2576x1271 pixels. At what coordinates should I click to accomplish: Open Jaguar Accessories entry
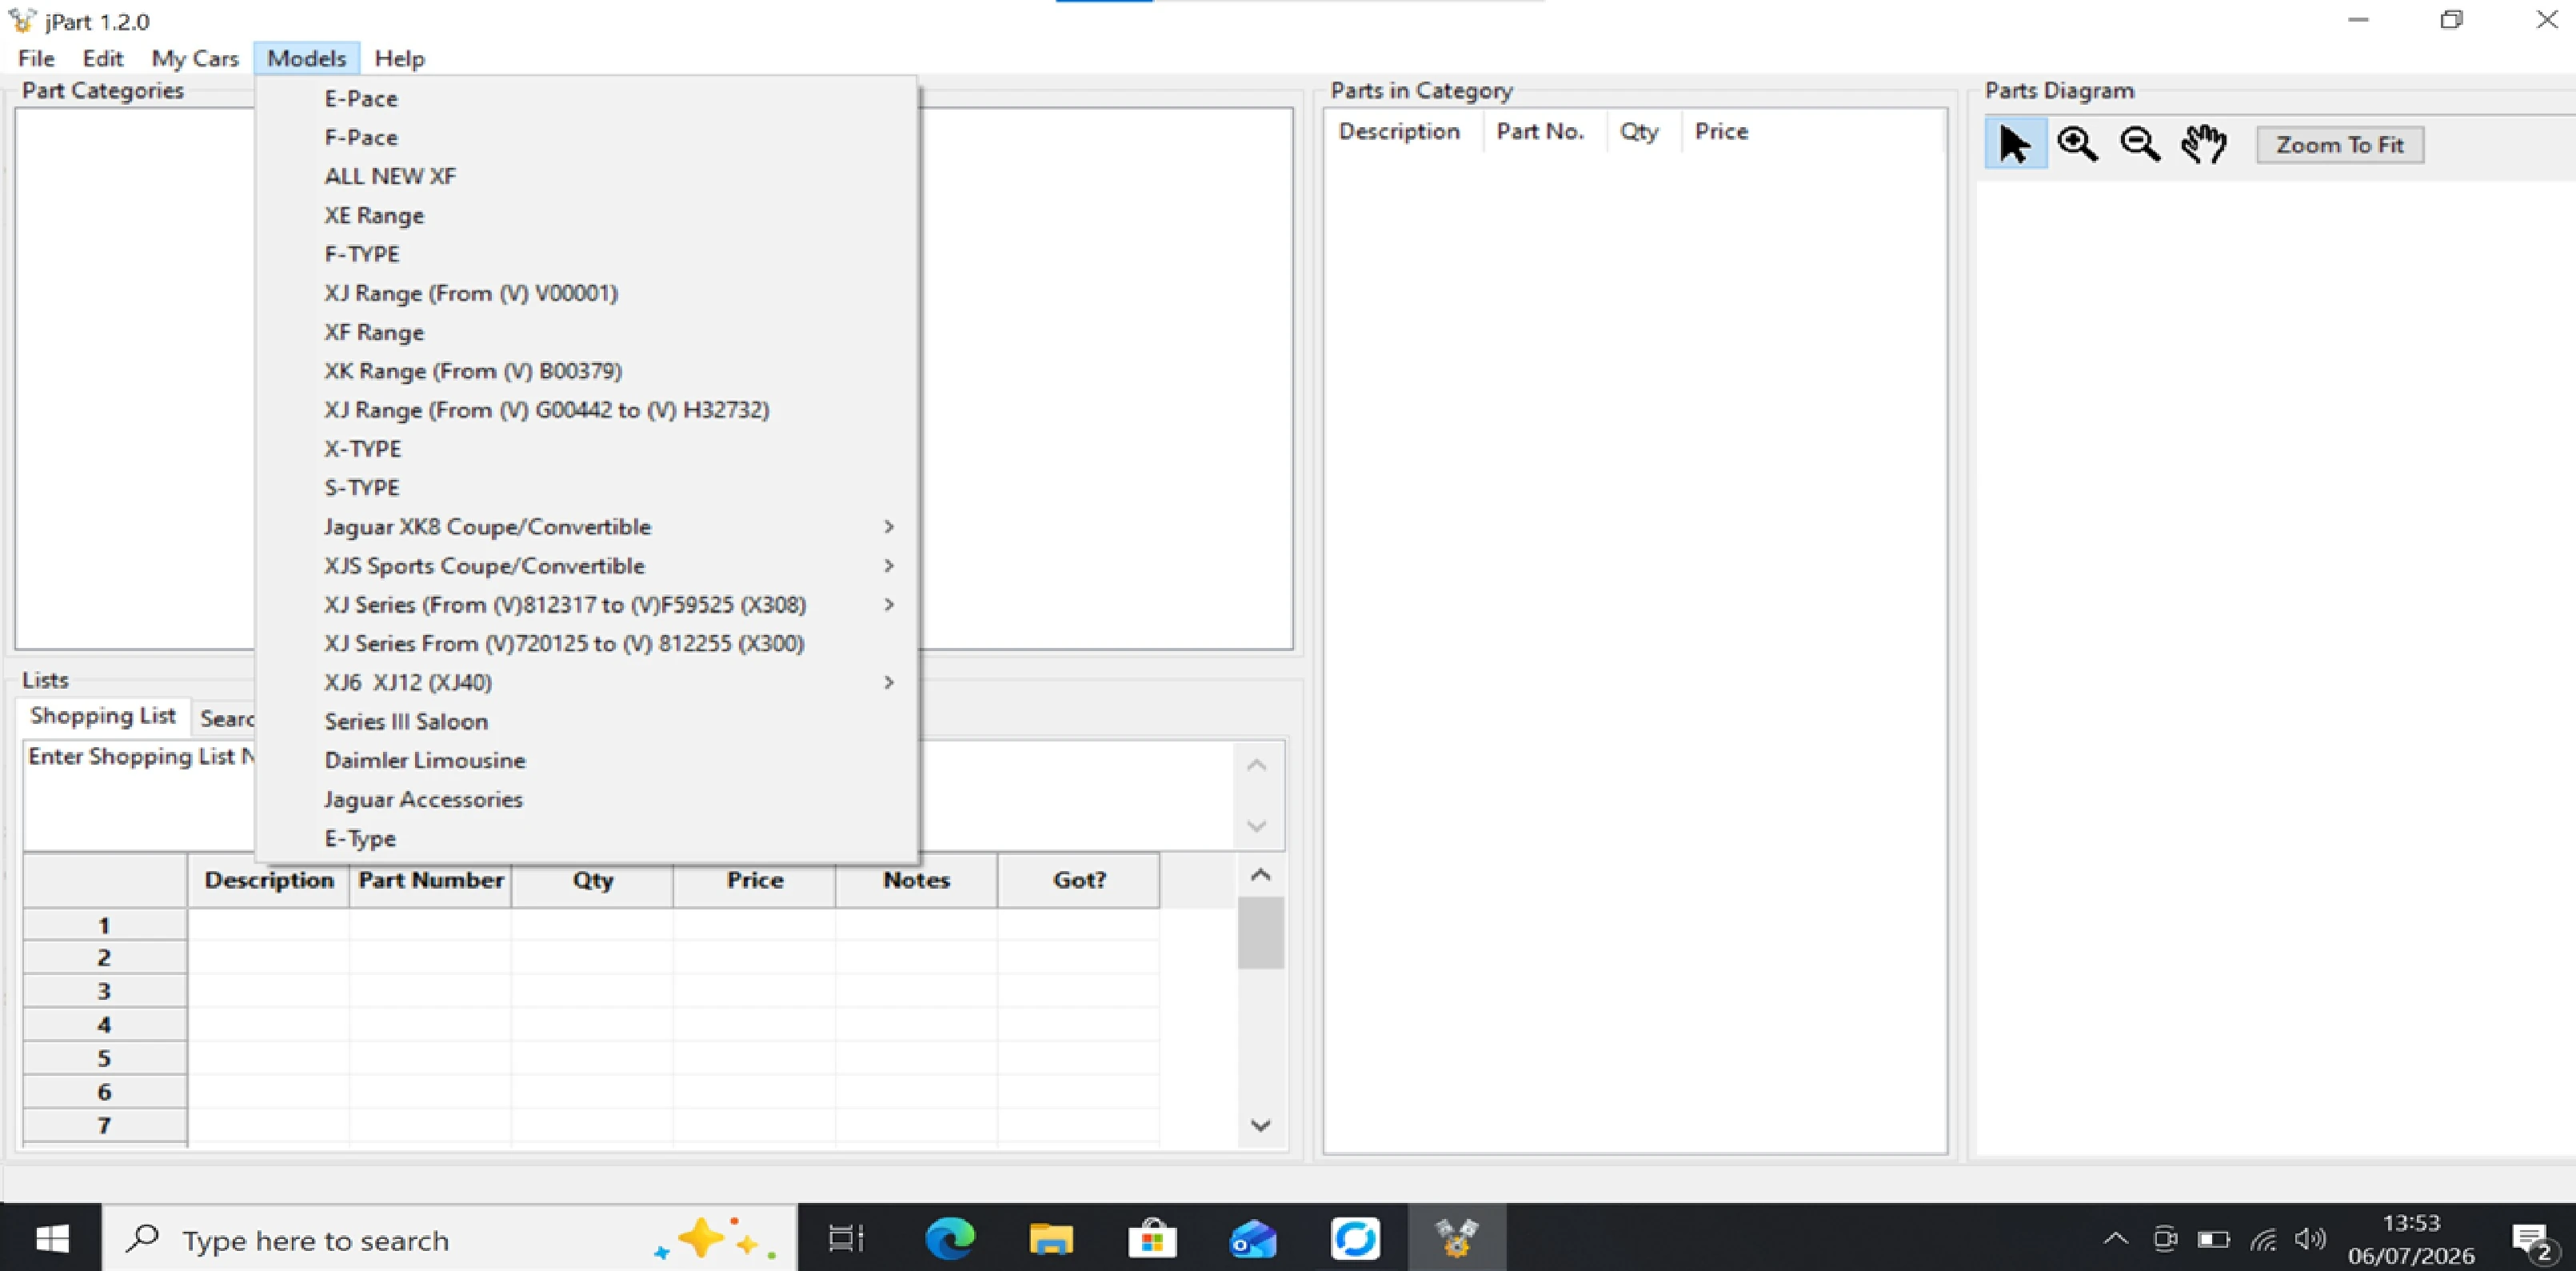(587, 800)
